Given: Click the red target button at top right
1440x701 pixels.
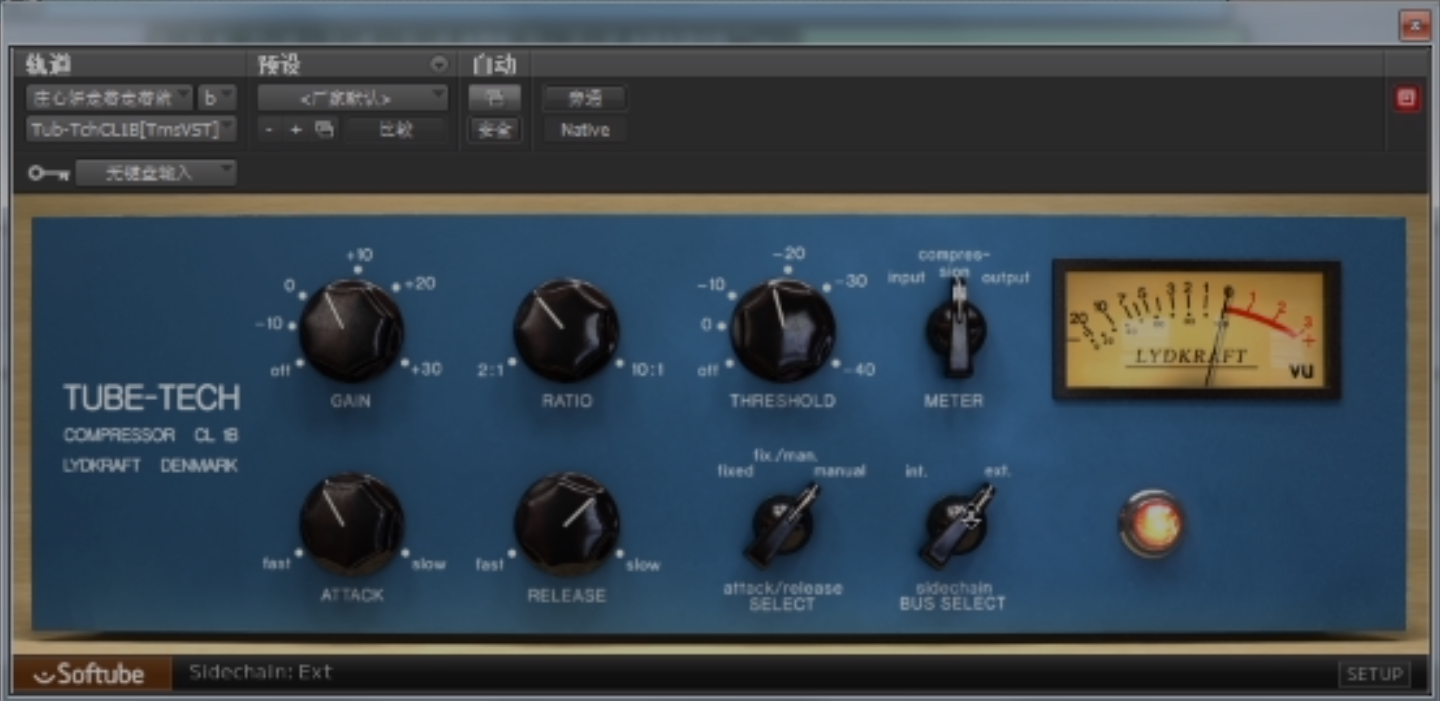Looking at the screenshot, I should click(1407, 98).
